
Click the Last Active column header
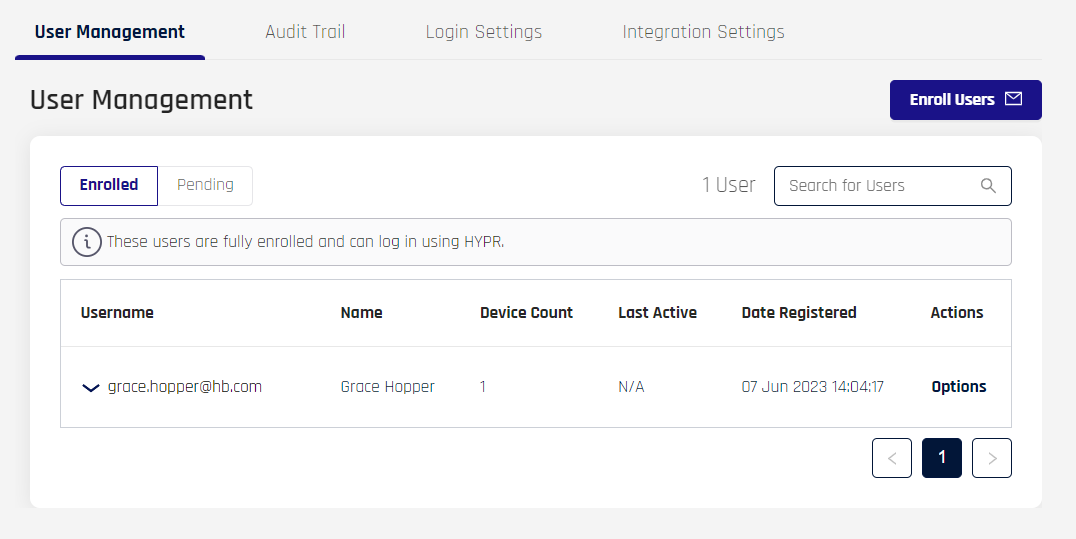click(x=657, y=312)
